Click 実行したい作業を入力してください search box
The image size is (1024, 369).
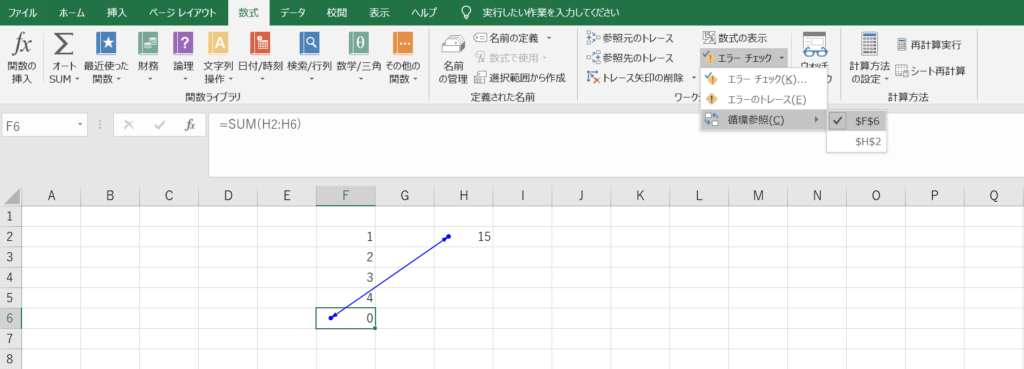point(551,12)
